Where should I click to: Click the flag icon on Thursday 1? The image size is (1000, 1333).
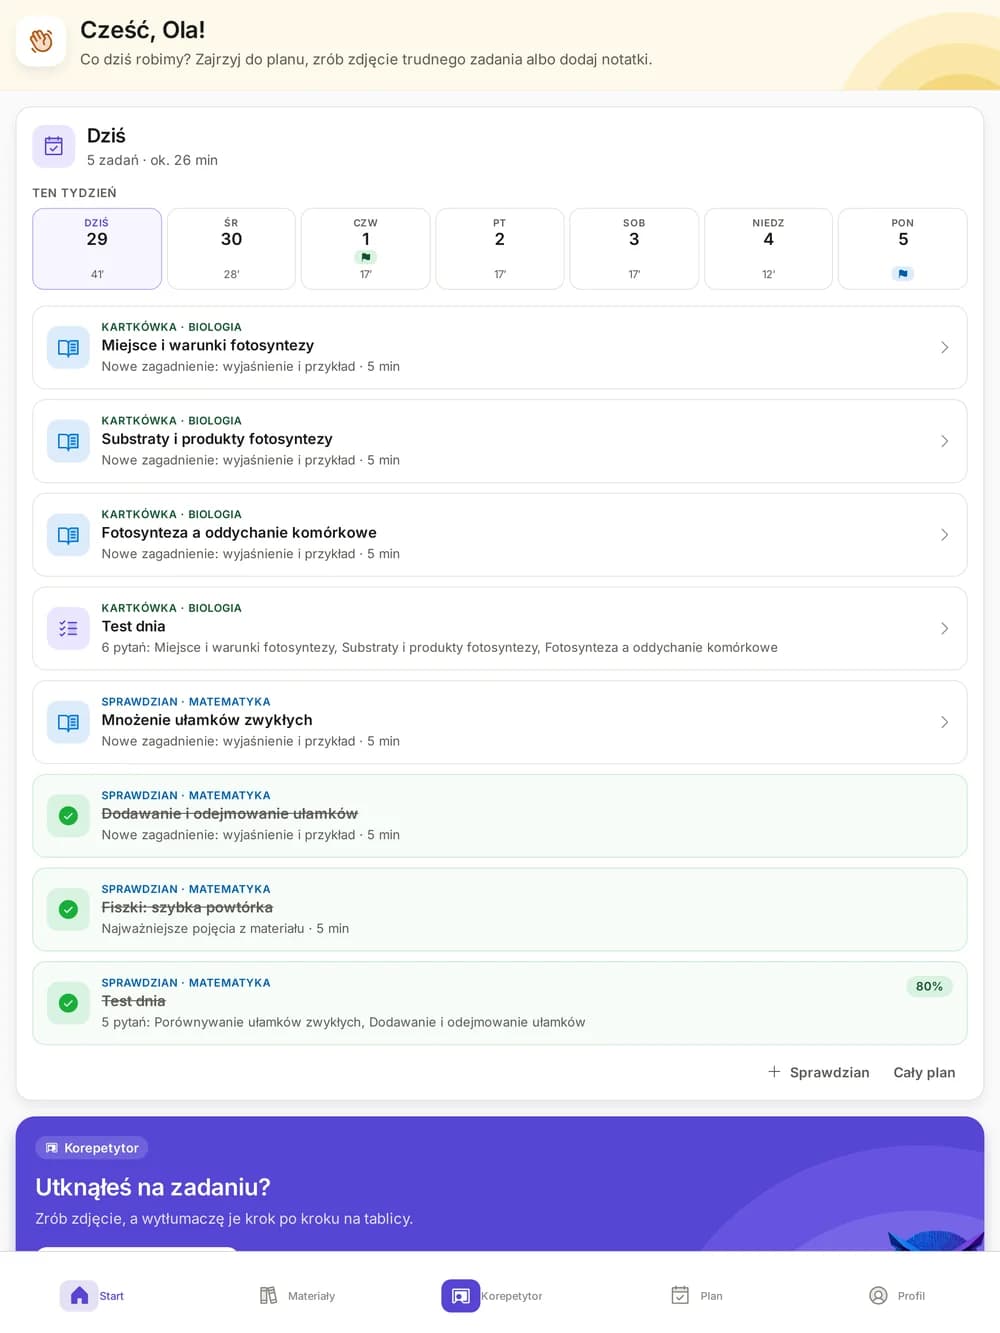pos(366,257)
